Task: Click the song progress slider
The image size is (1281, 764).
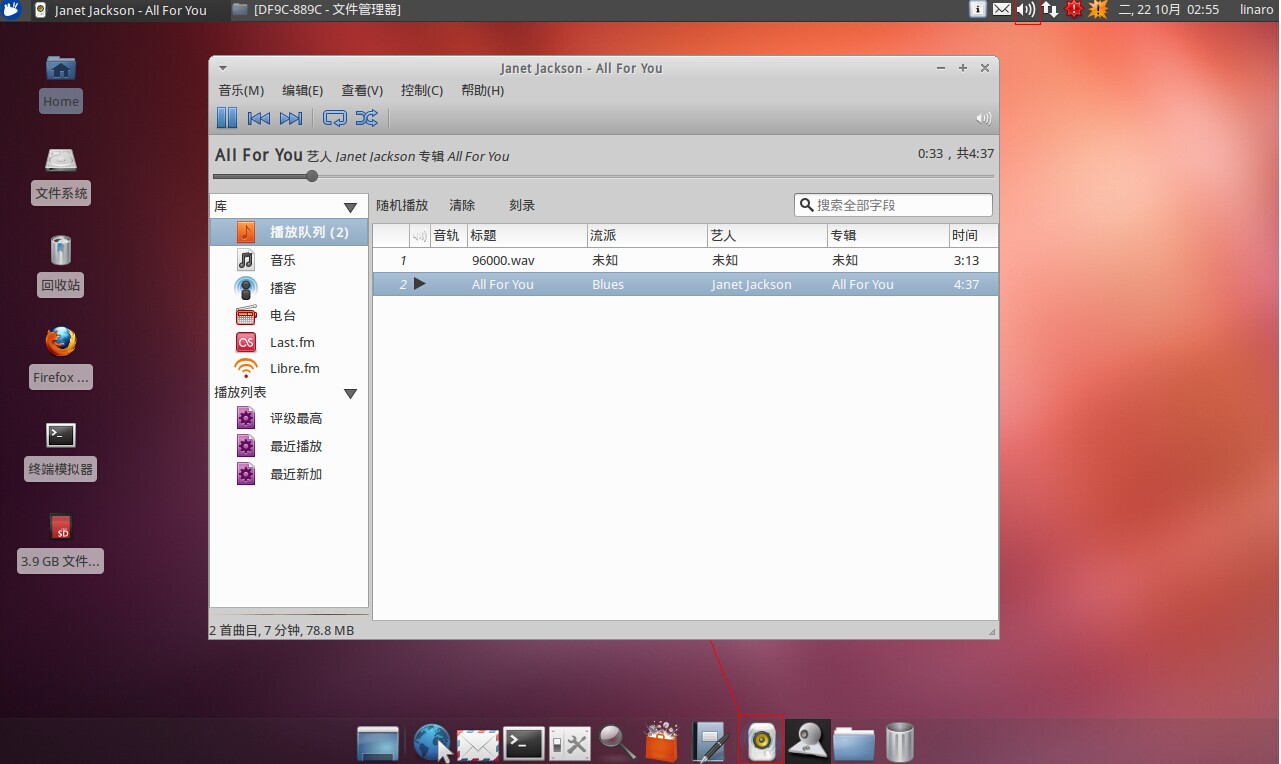Action: click(x=602, y=176)
